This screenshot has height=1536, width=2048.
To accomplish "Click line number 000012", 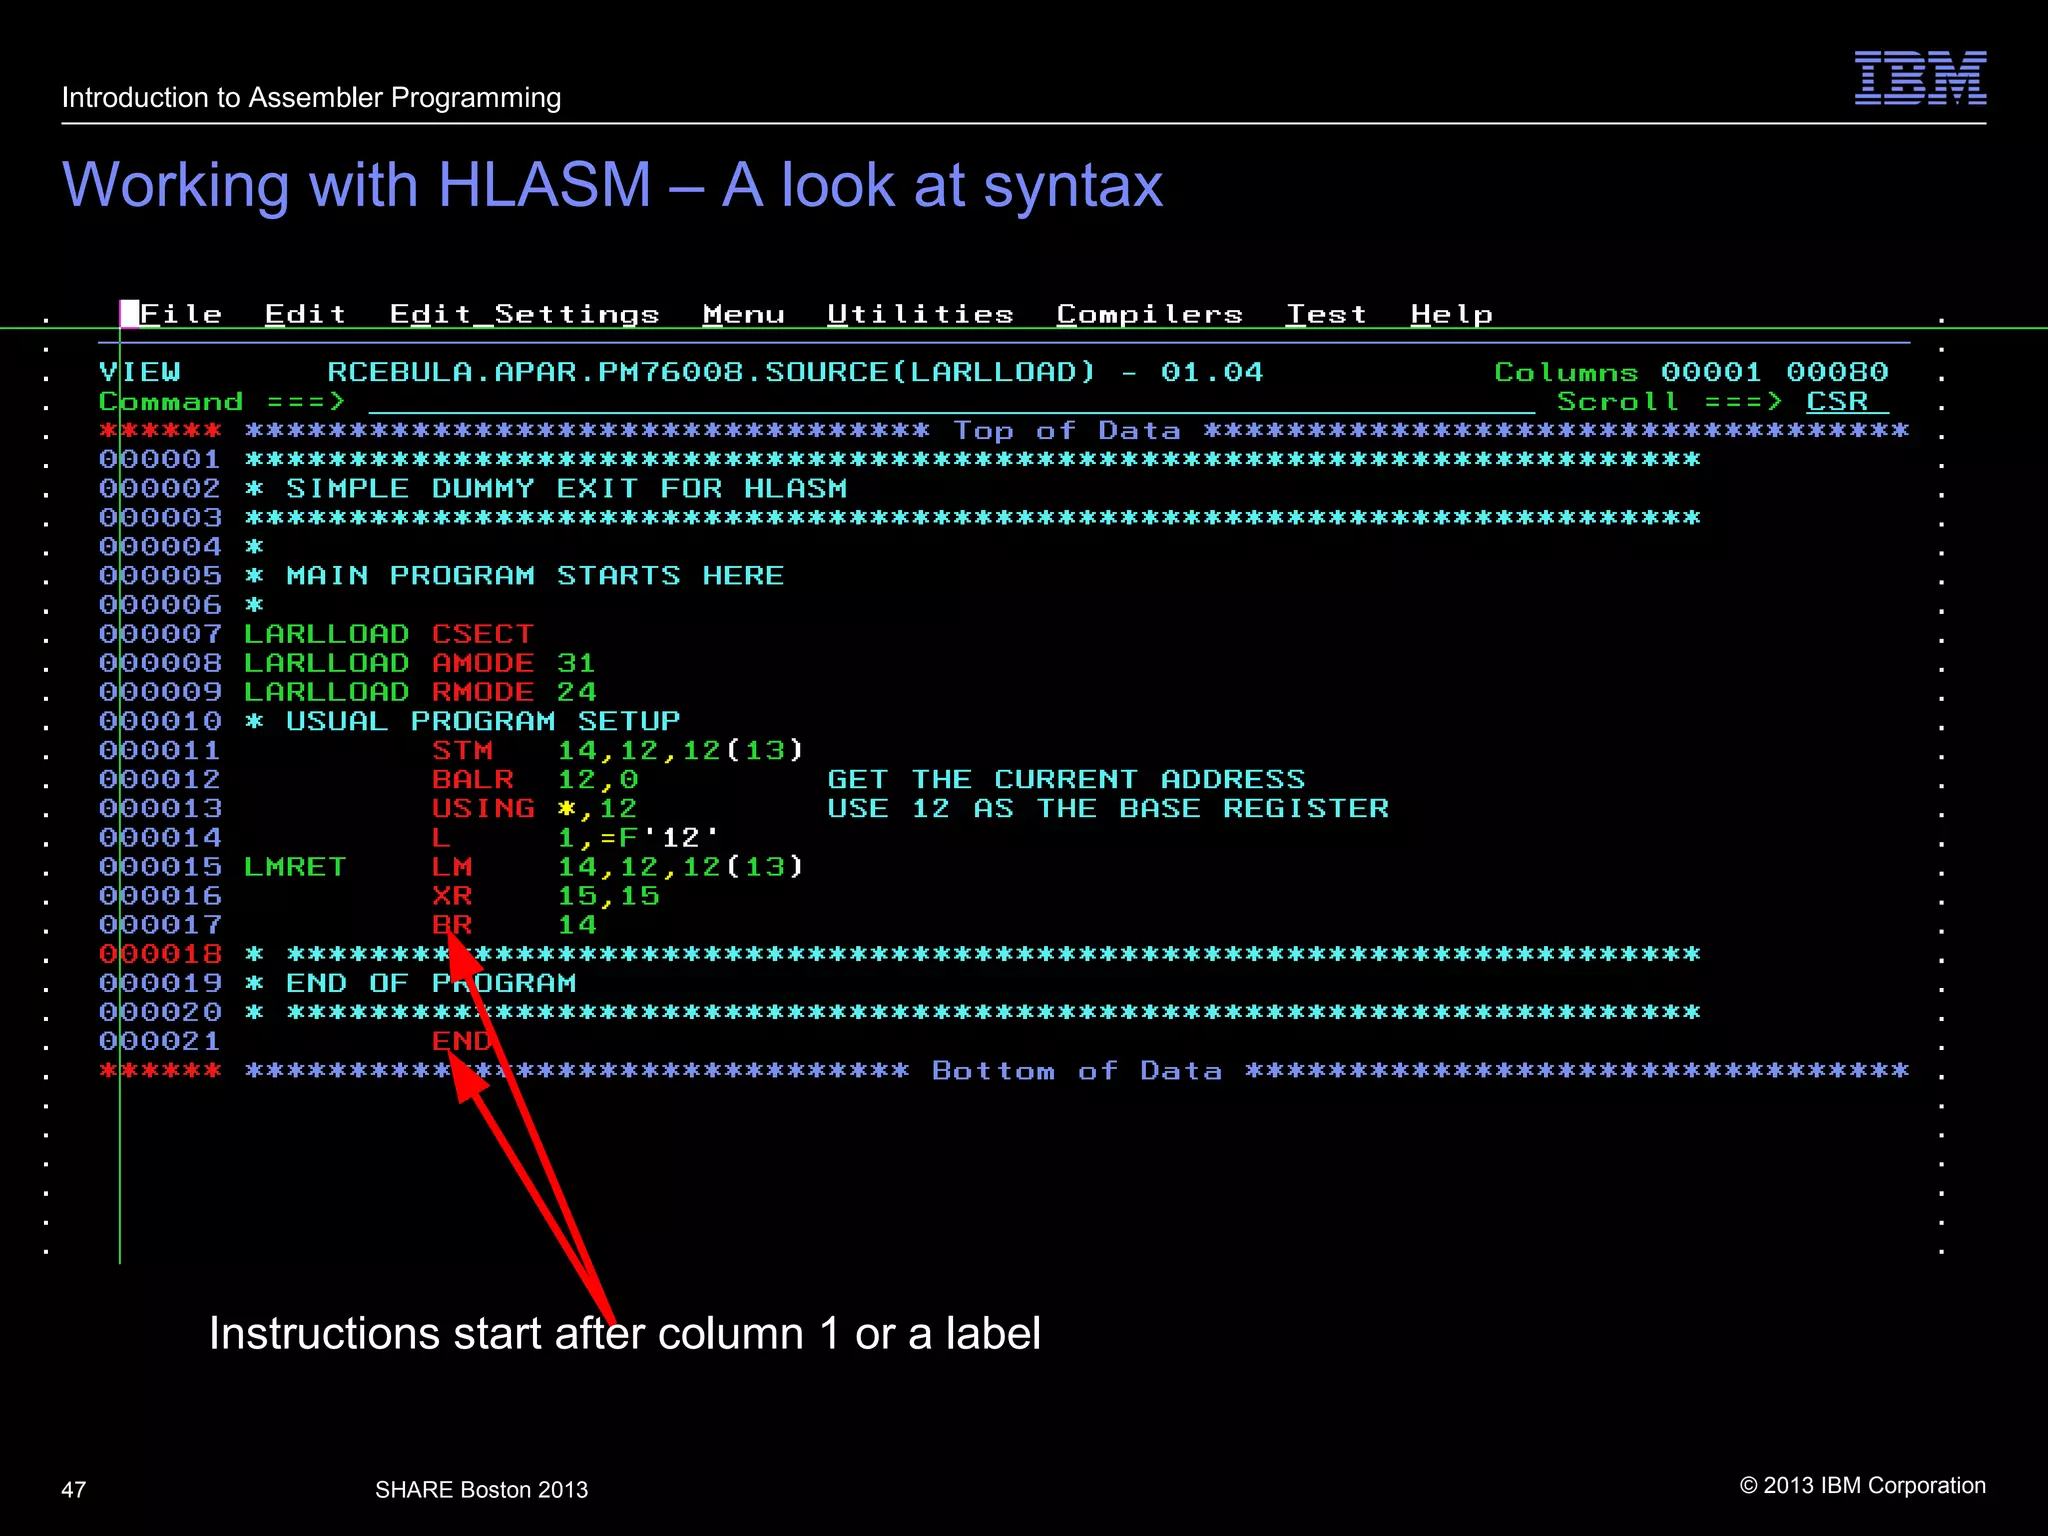I will 160,779.
